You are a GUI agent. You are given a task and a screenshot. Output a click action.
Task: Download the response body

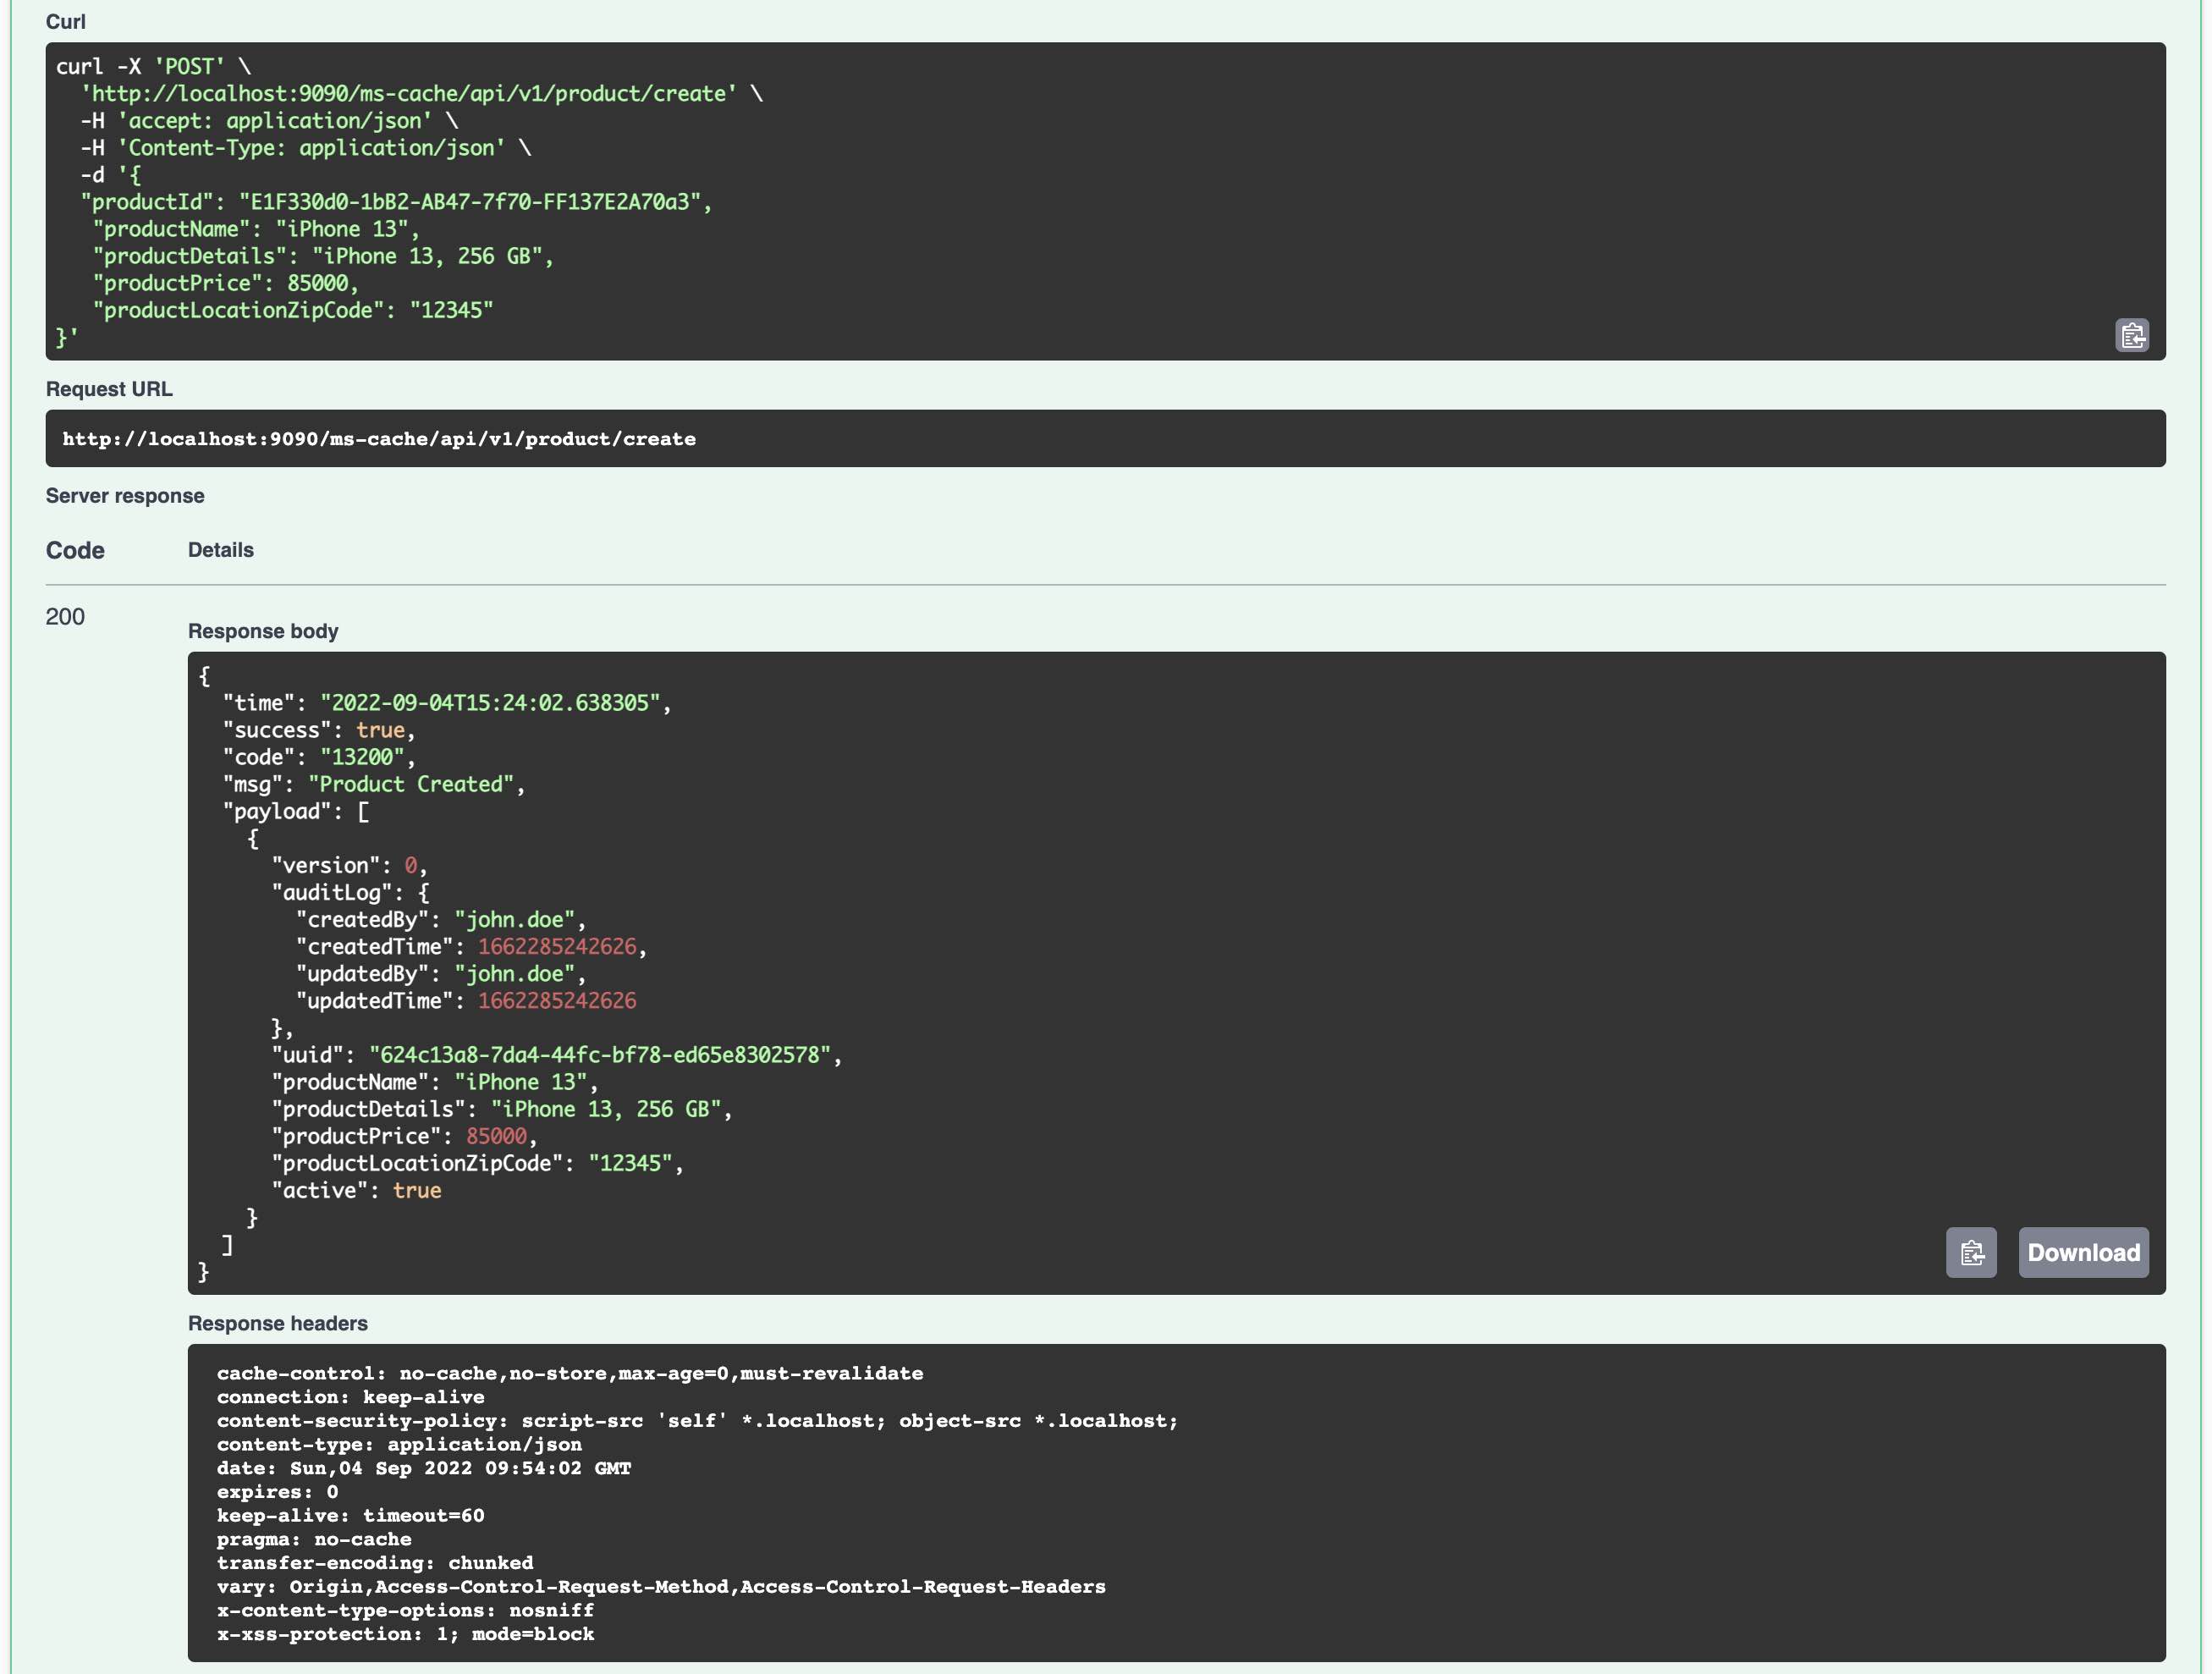[x=2083, y=1252]
